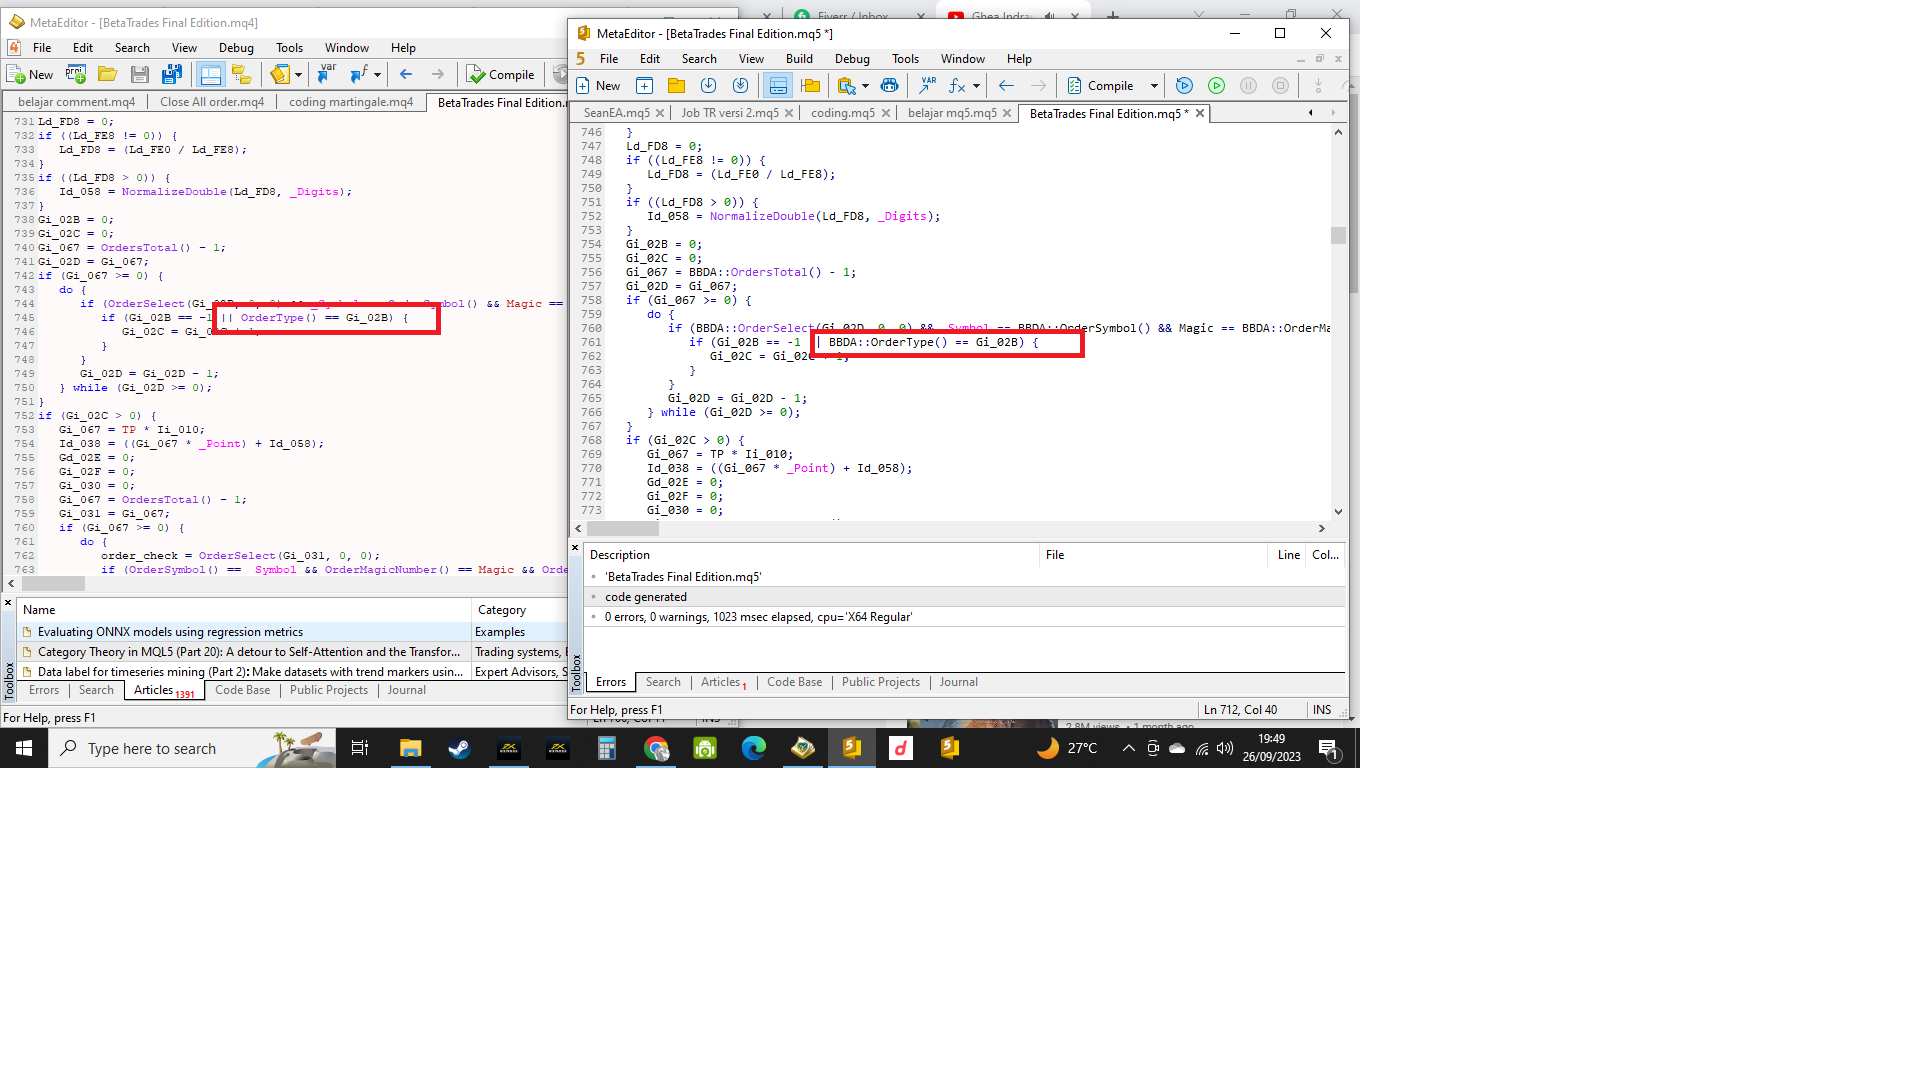The width and height of the screenshot is (1920, 1080).
Task: Click New in the MetaEditor 5 toolbar
Action: 598,86
